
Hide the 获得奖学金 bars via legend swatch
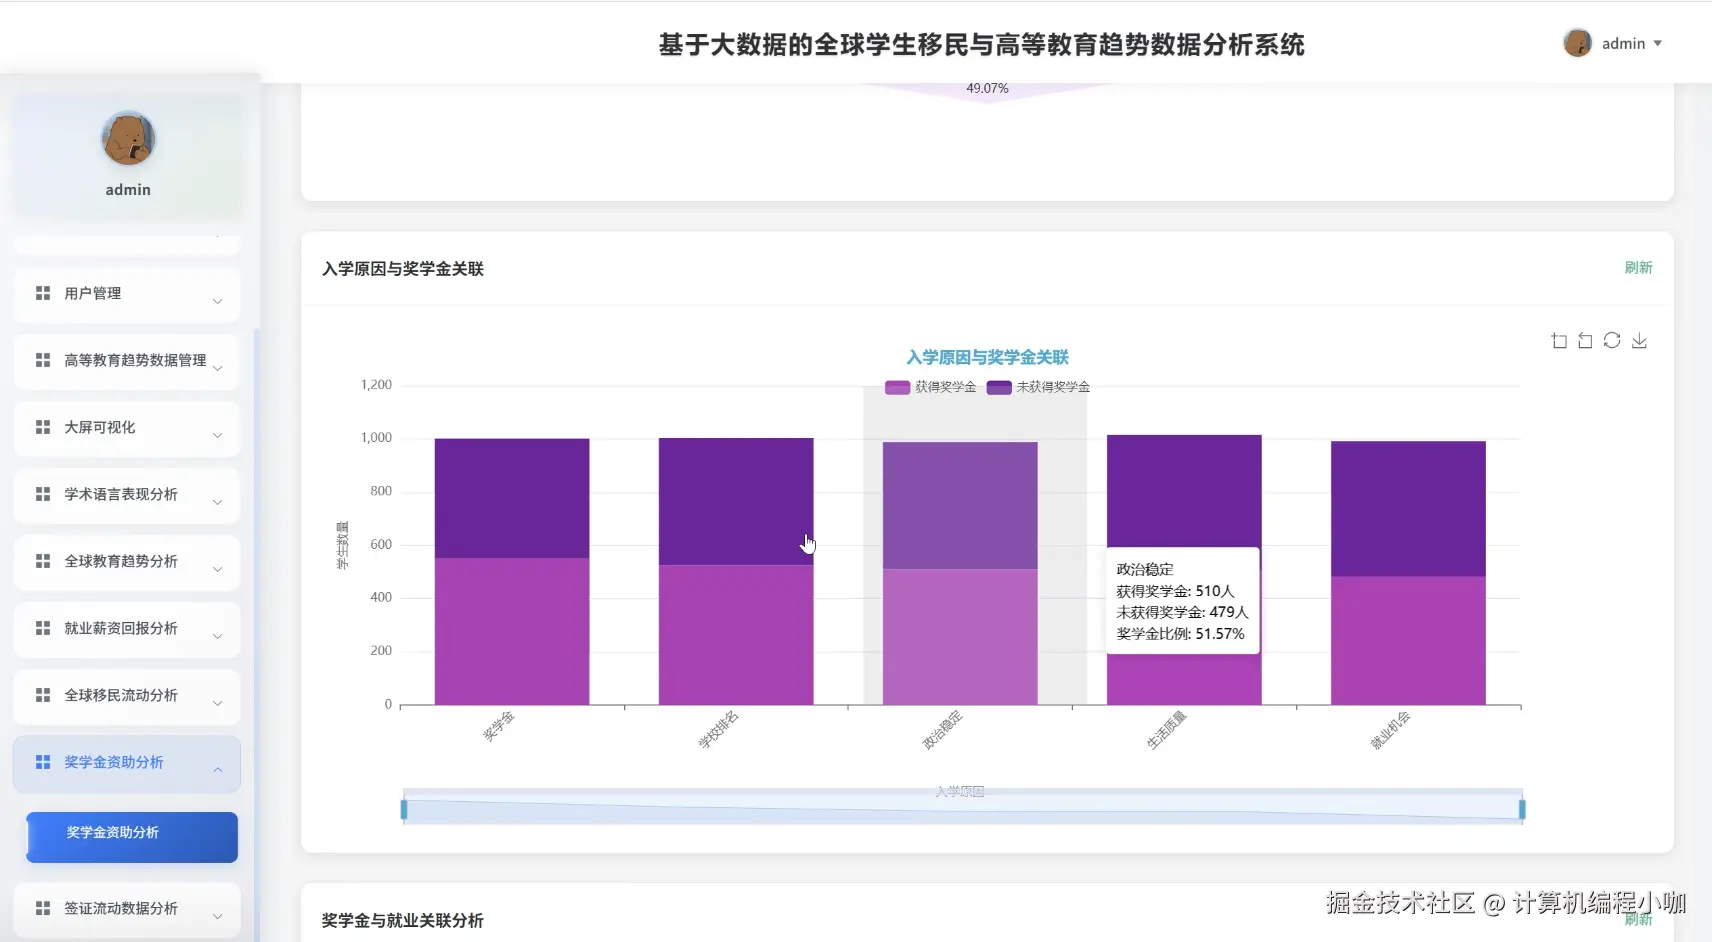(897, 387)
